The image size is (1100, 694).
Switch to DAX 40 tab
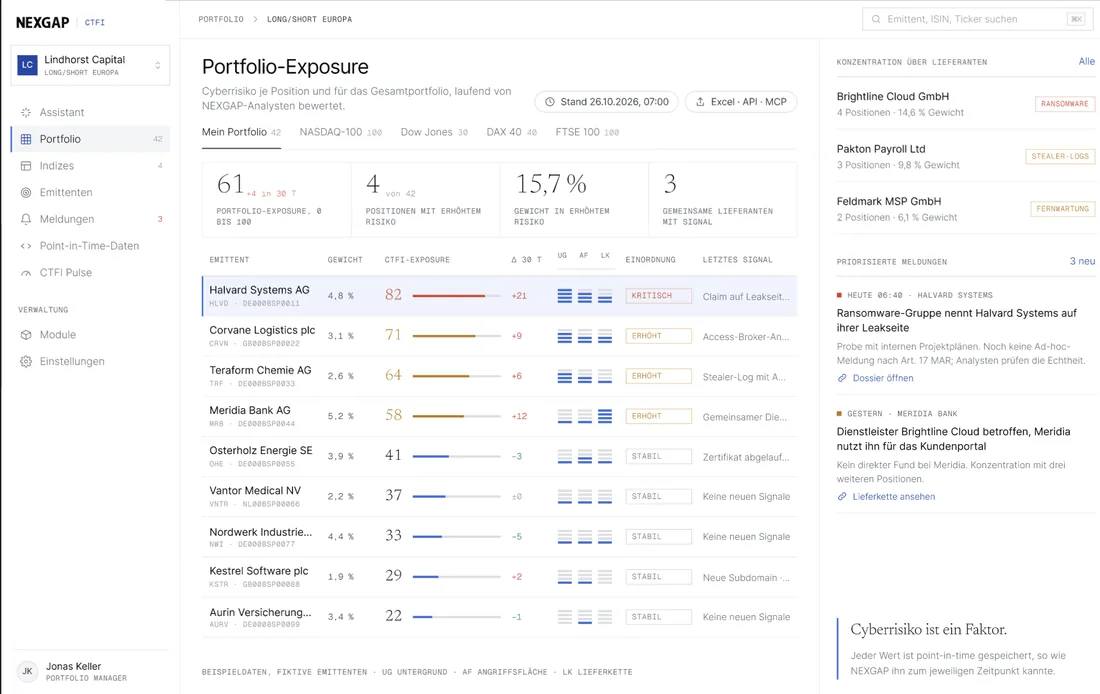(x=511, y=133)
